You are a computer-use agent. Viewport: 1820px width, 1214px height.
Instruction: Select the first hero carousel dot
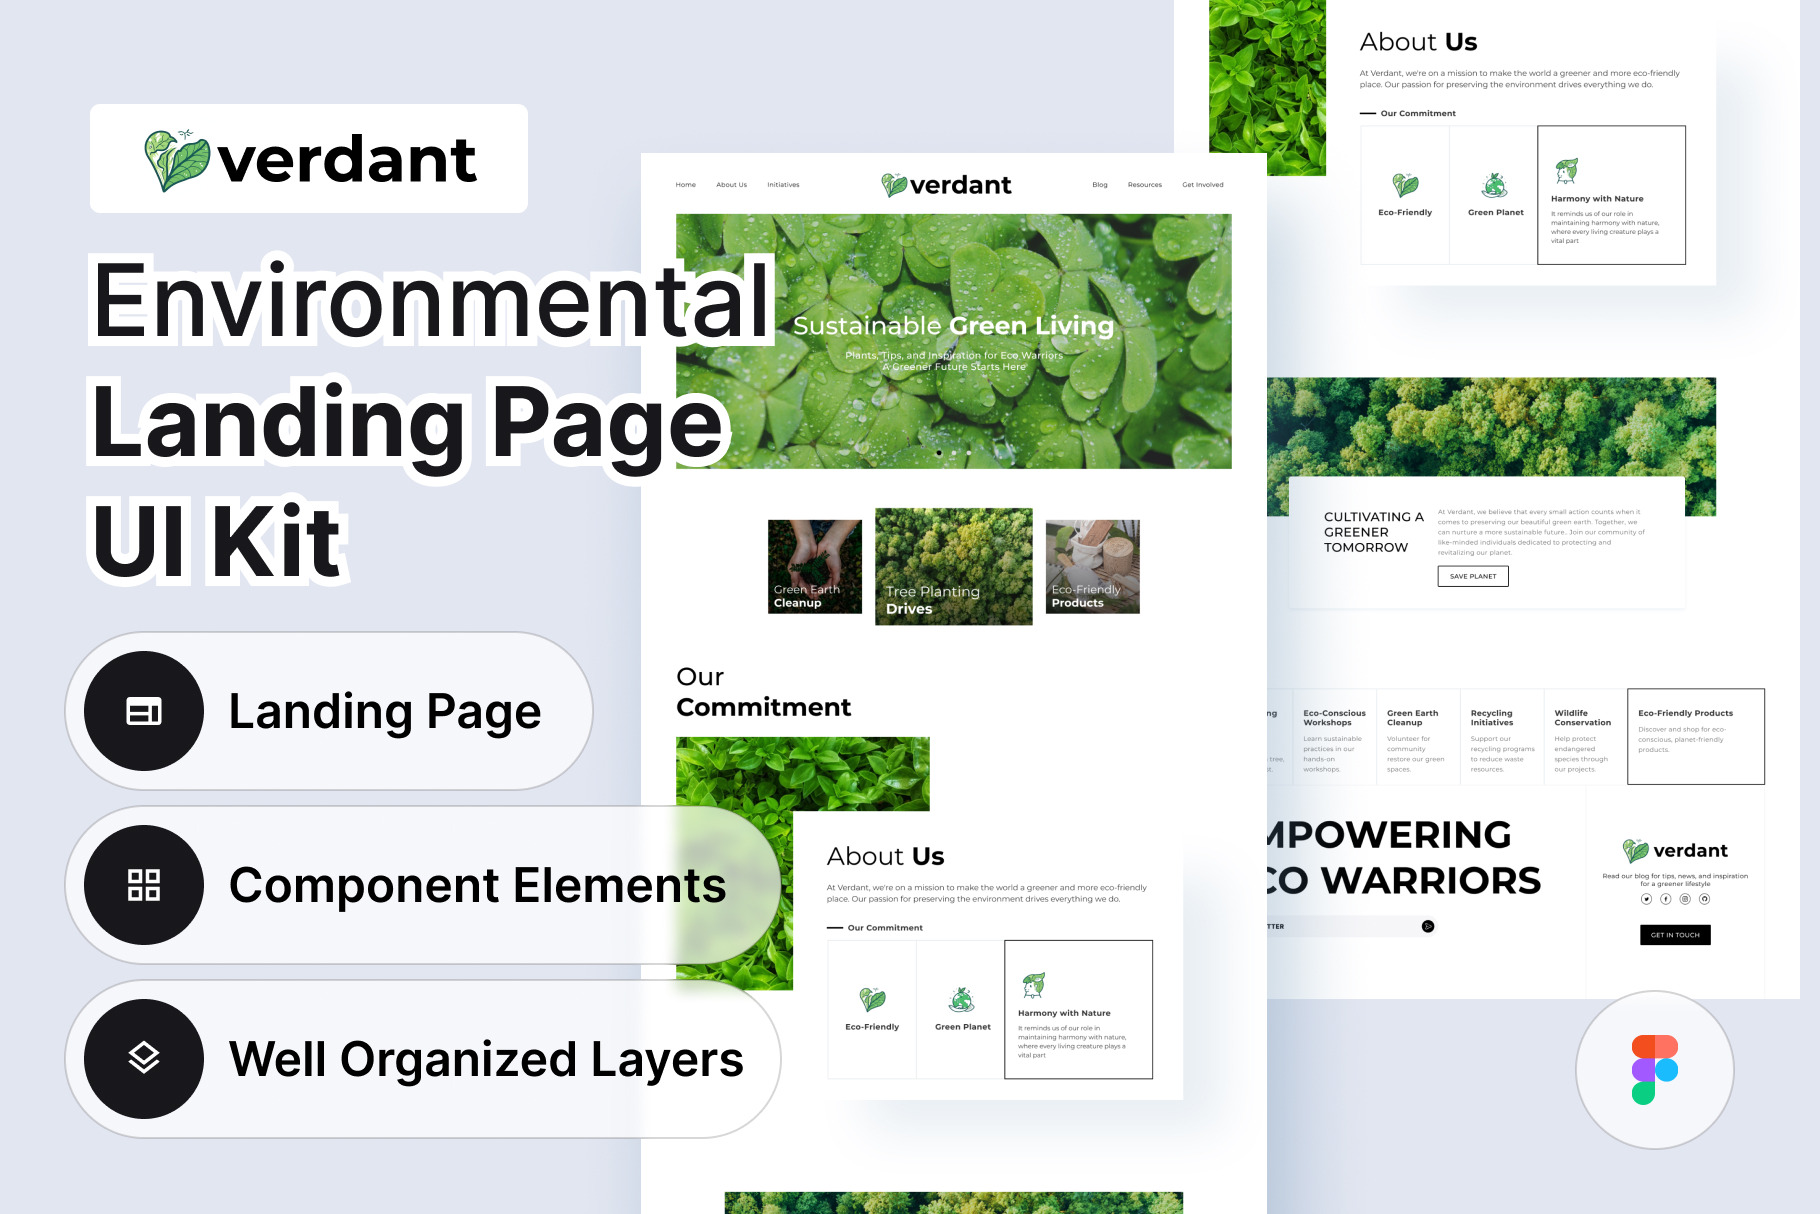point(938,453)
